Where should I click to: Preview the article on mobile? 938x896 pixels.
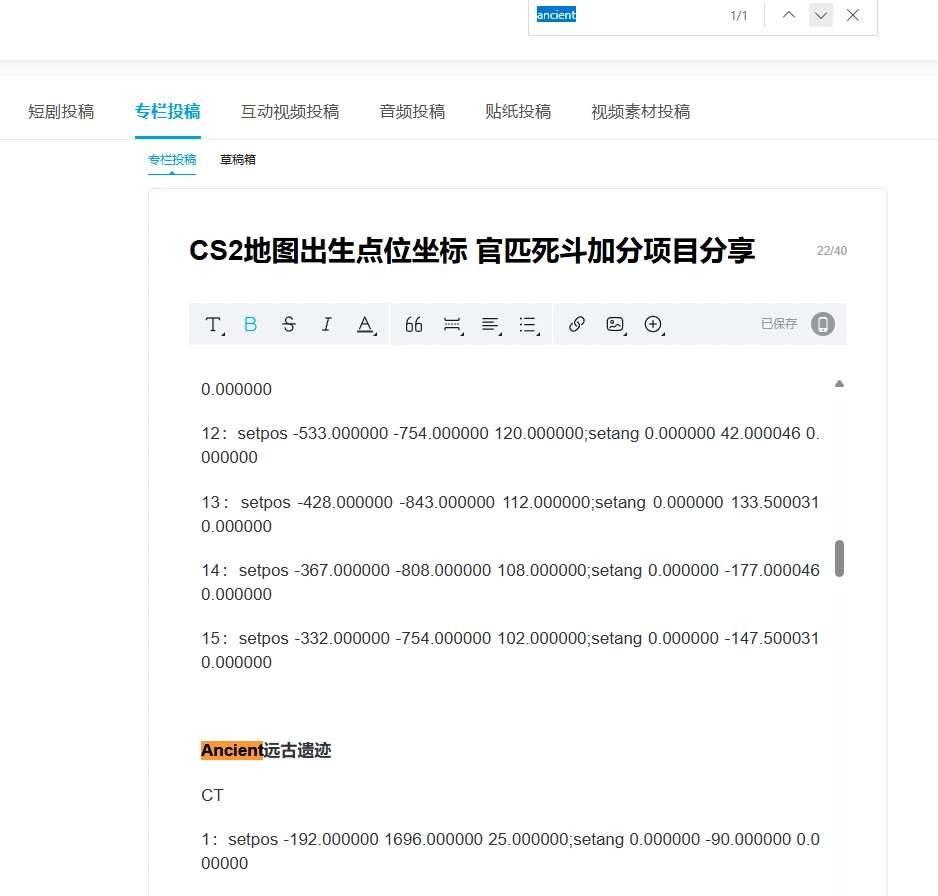[823, 324]
